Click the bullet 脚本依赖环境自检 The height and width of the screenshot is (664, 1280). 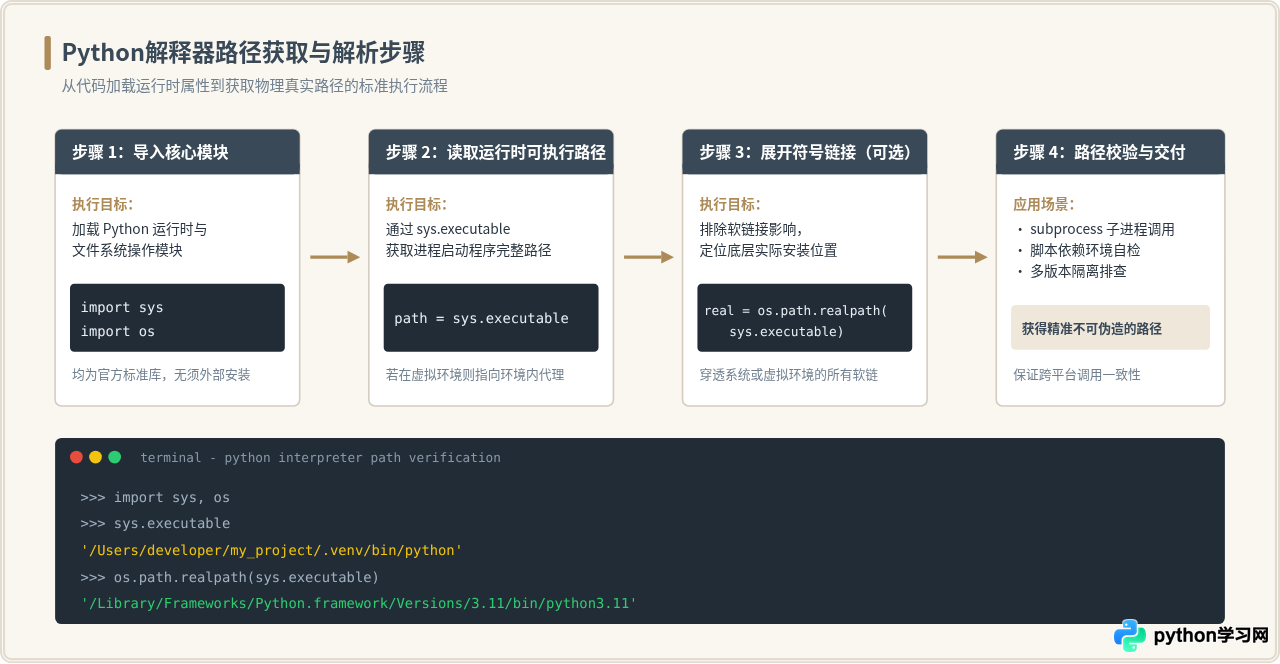click(x=1085, y=250)
